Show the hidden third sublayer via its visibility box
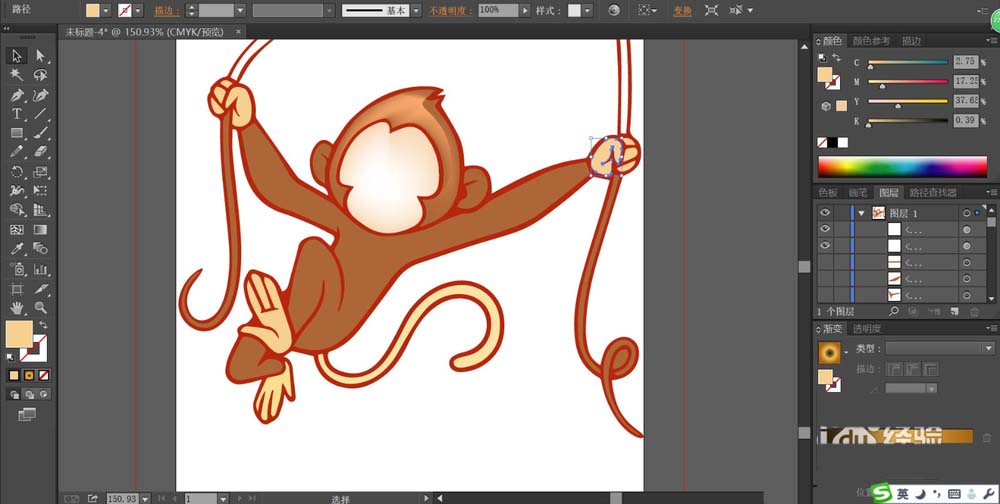Image resolution: width=1000 pixels, height=504 pixels. click(x=825, y=262)
